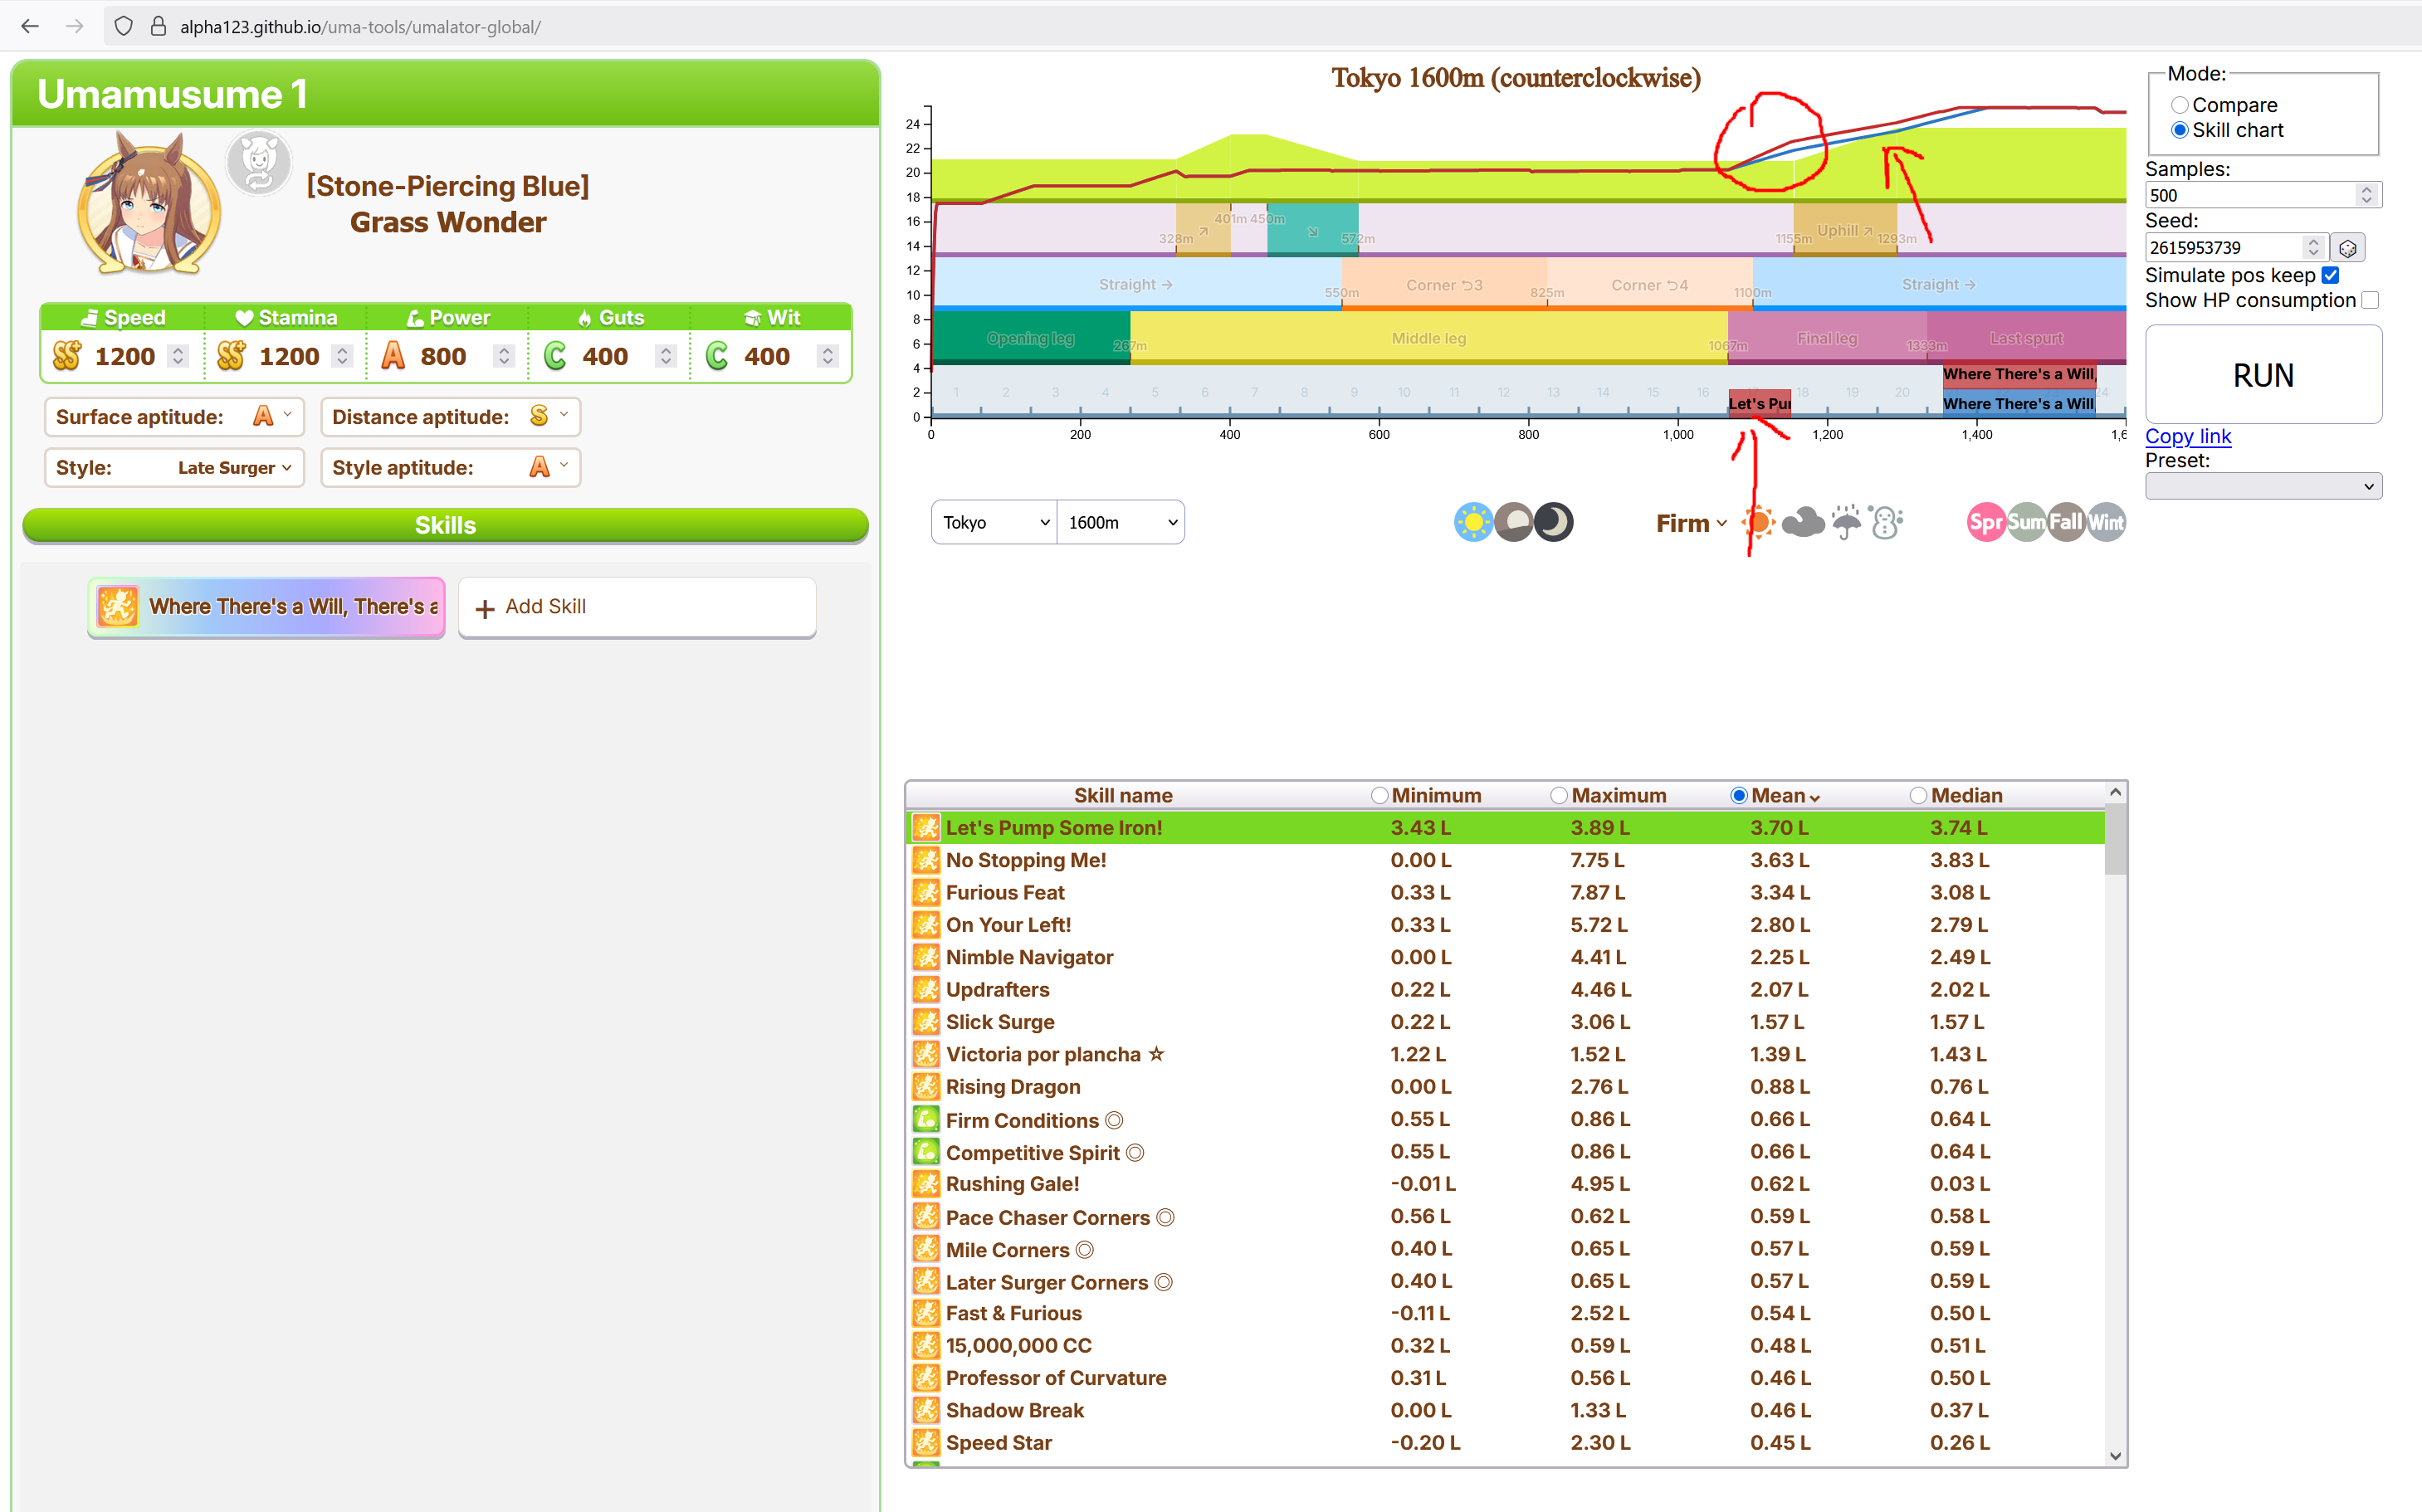Click the No Stopping Me! skill icon
The height and width of the screenshot is (1512, 2422).
(x=926, y=860)
